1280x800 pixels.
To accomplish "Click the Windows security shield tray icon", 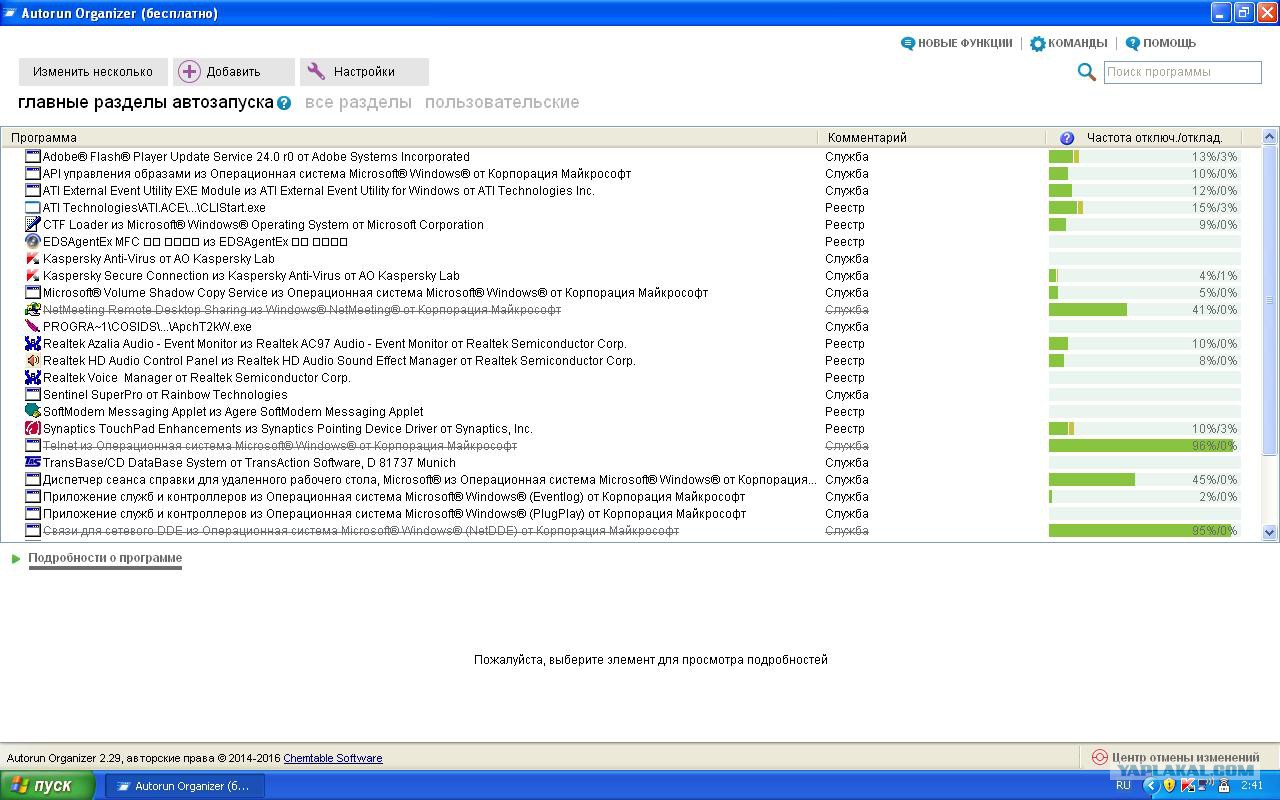I will click(1169, 786).
